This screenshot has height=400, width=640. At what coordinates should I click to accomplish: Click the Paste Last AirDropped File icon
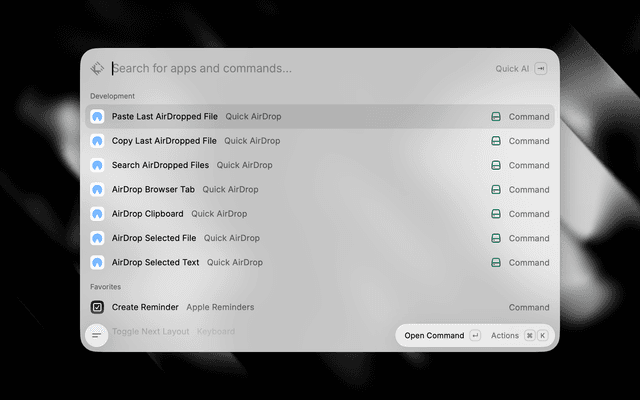(x=97, y=116)
